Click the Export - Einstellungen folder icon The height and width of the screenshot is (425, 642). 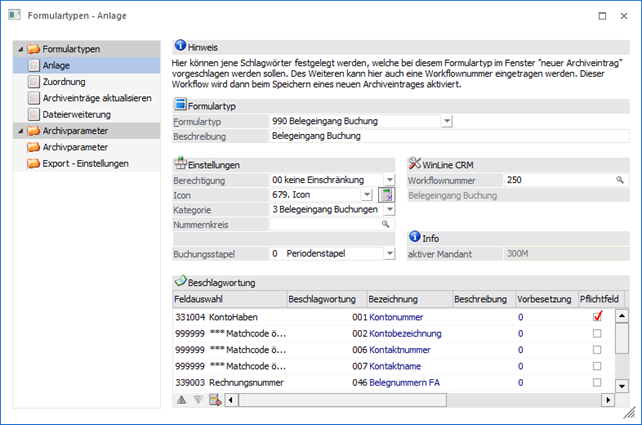click(x=34, y=163)
